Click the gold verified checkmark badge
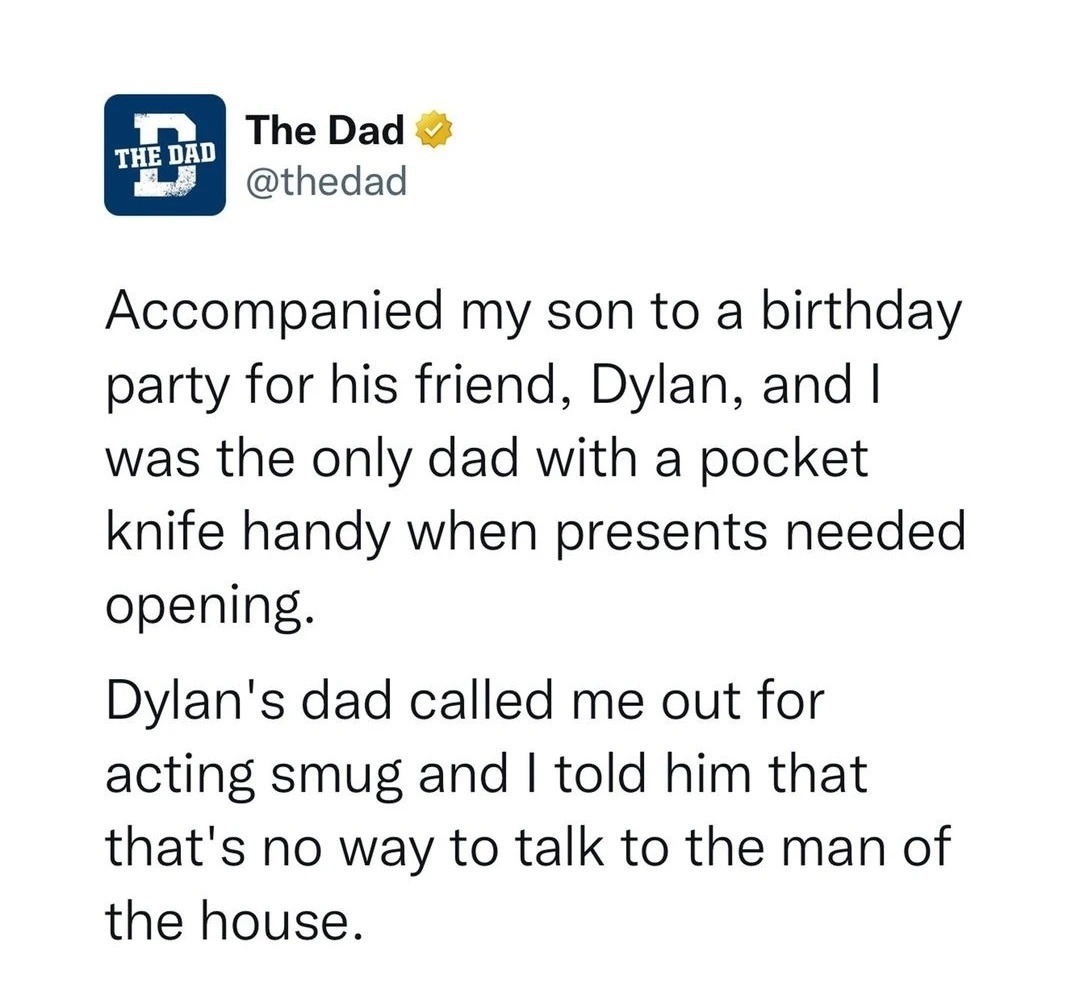Image resolution: width=1080 pixels, height=1000 pixels. [435, 130]
